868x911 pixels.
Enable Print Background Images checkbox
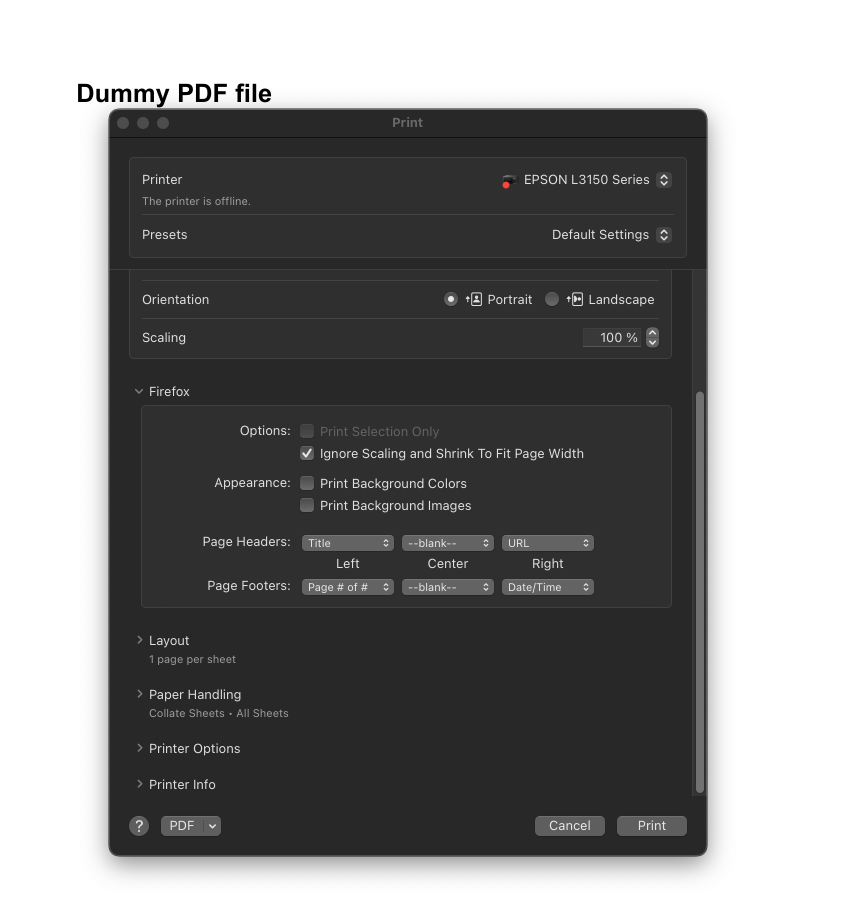pos(307,505)
